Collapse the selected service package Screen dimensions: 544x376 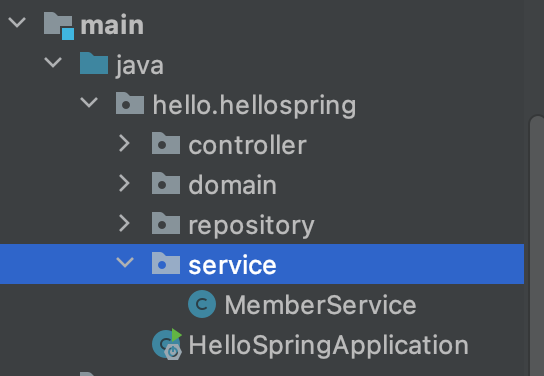(x=125, y=263)
